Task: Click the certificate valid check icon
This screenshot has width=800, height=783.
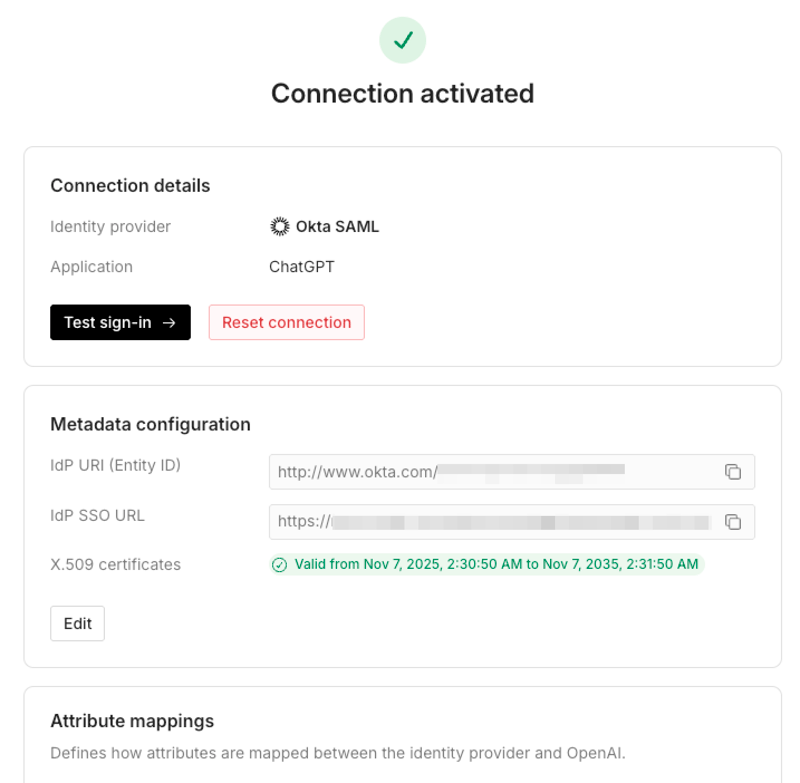Action: (280, 565)
